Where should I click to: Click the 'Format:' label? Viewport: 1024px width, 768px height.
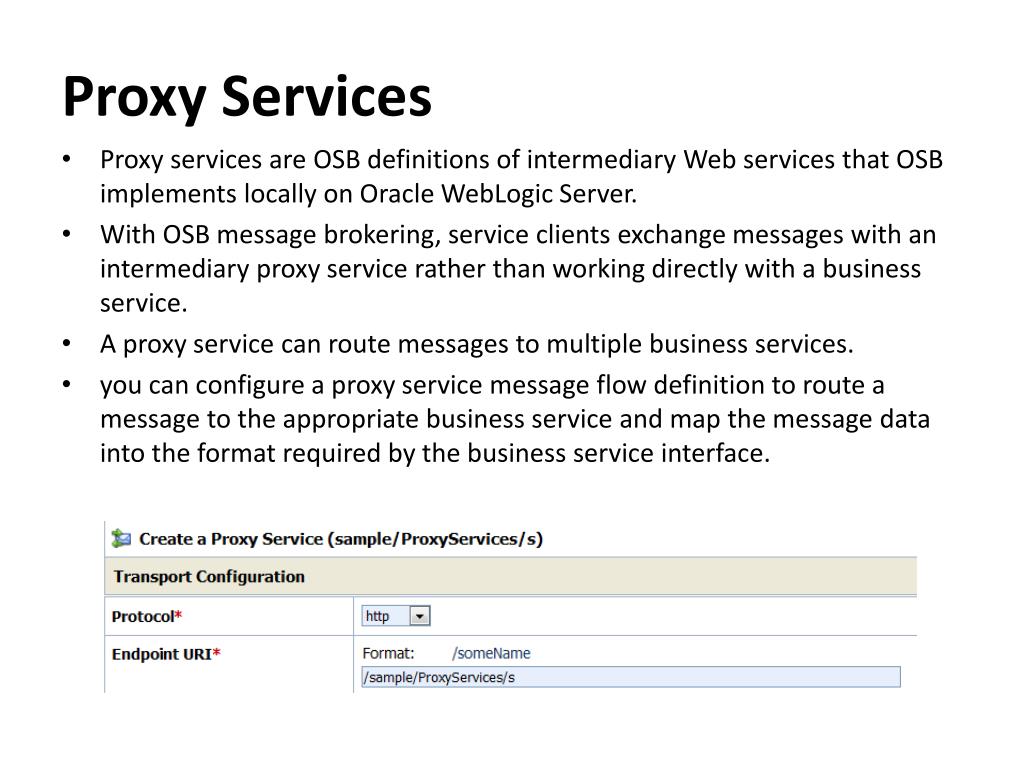tap(389, 654)
